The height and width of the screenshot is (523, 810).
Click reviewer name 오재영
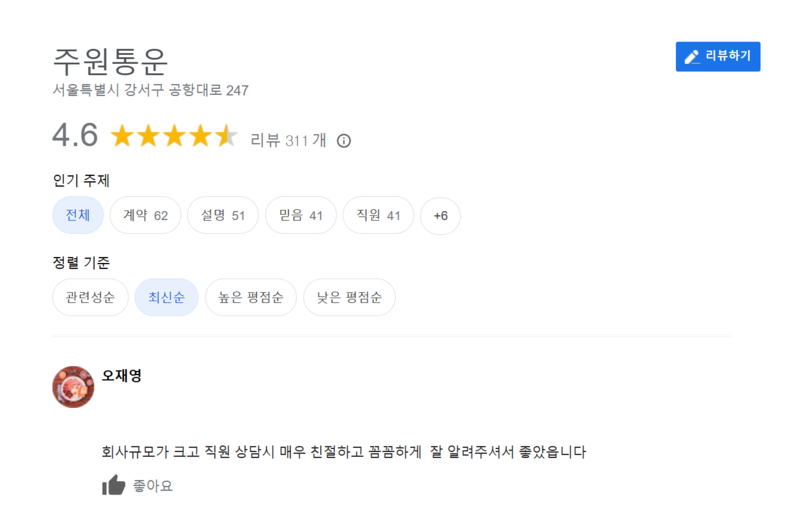pyautogui.click(x=121, y=376)
